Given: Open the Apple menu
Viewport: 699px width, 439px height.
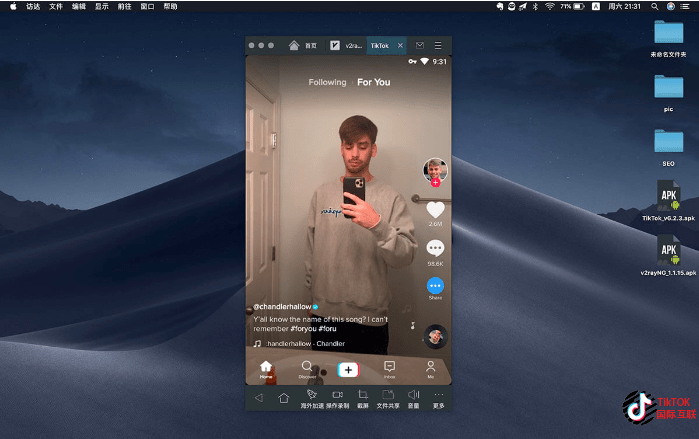Looking at the screenshot, I should click(x=13, y=6).
